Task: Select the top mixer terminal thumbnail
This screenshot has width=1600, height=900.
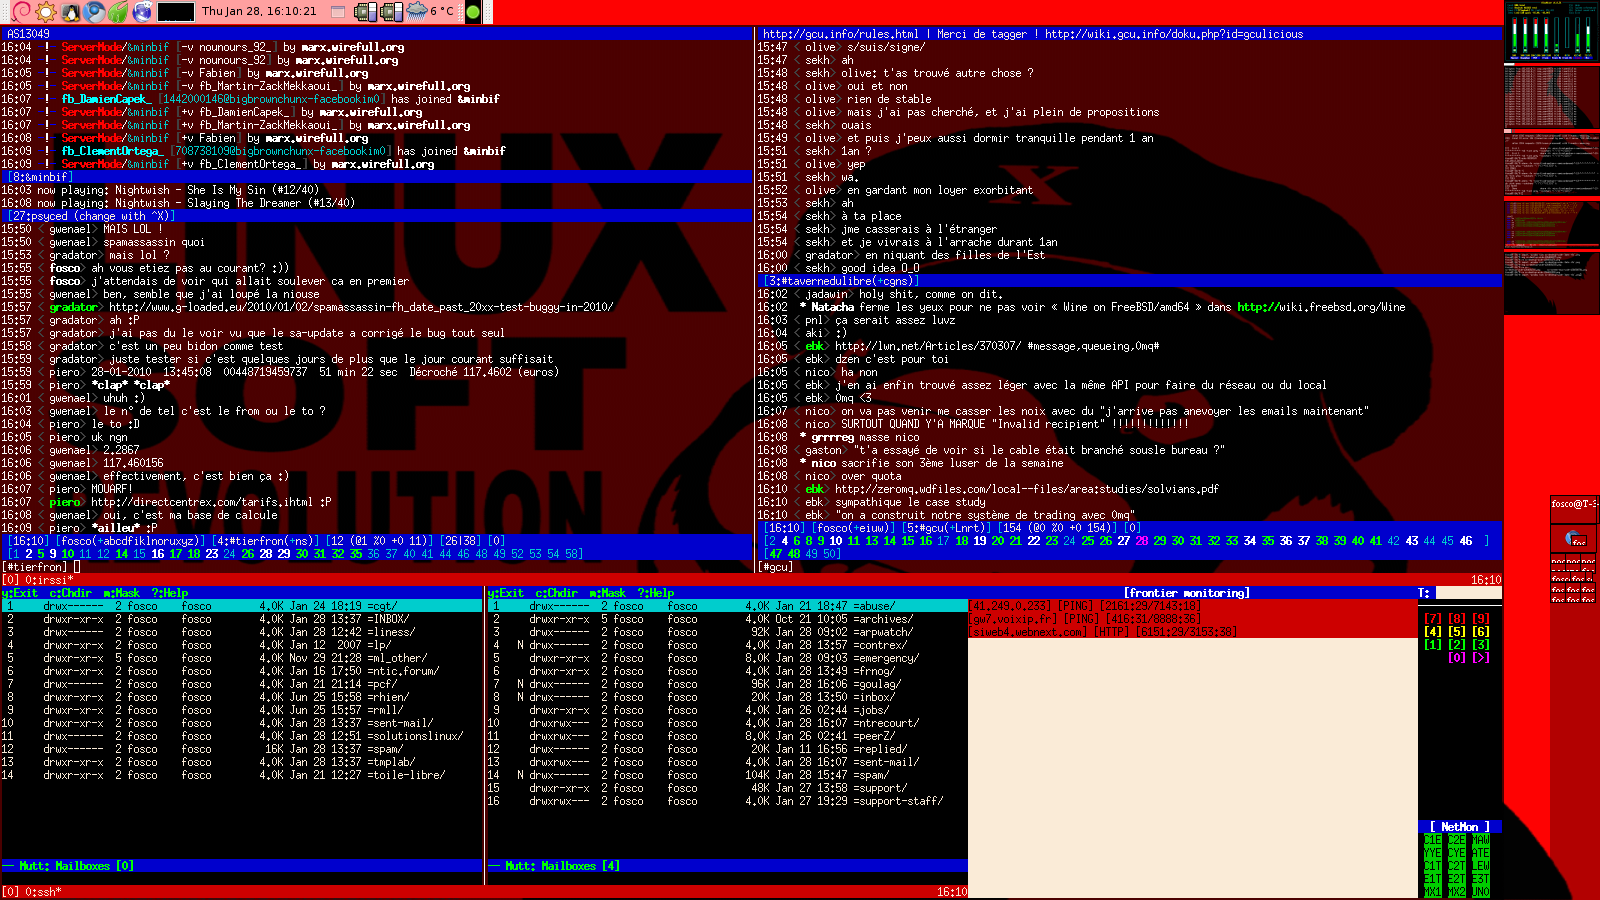Action: [x=1551, y=30]
